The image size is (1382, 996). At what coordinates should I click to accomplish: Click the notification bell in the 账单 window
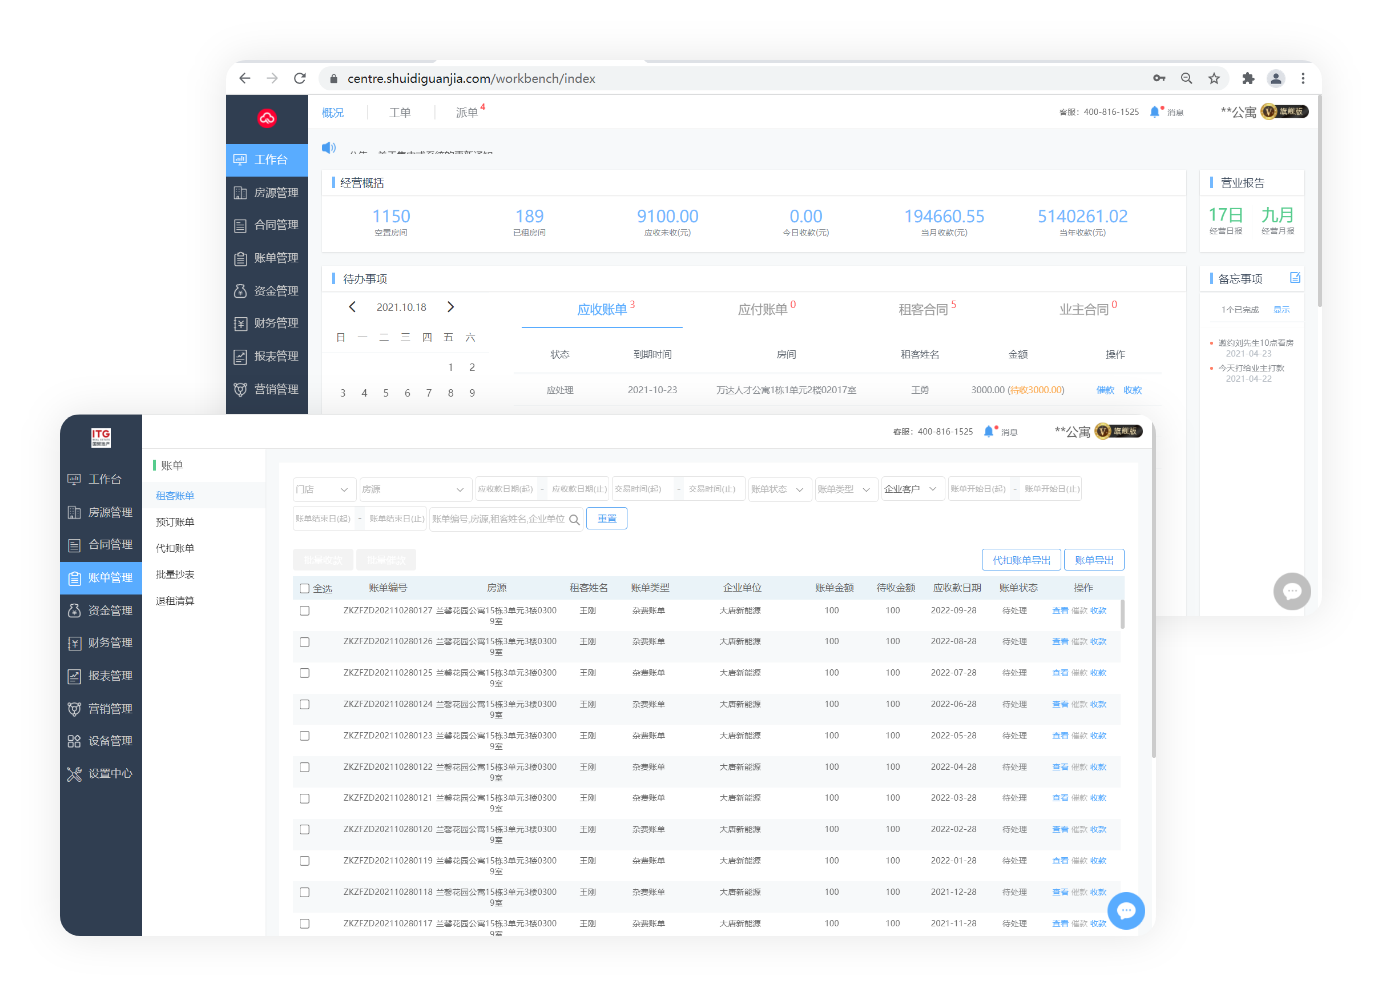point(989,432)
